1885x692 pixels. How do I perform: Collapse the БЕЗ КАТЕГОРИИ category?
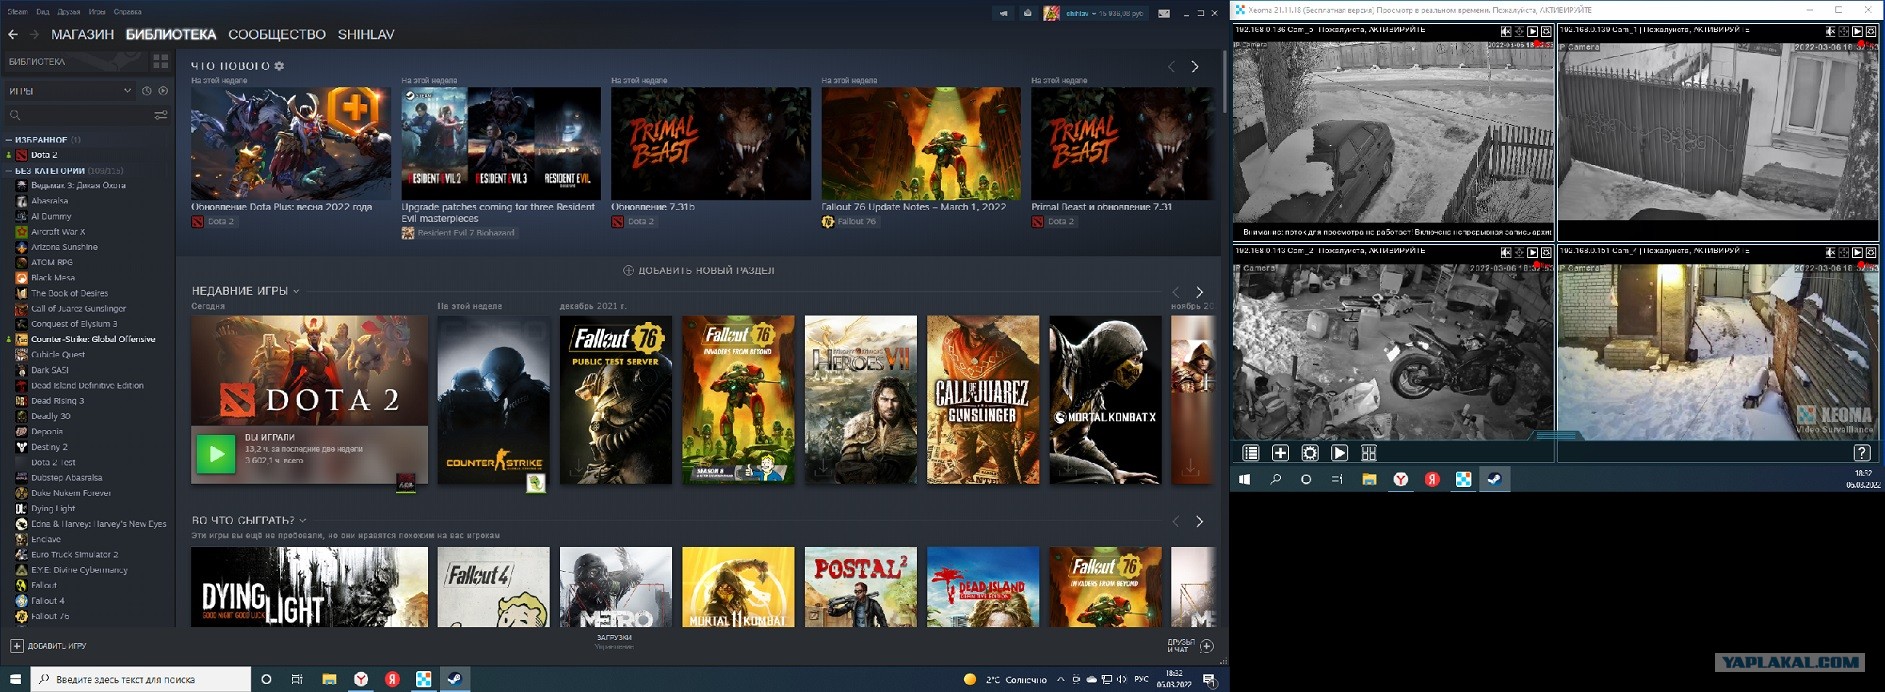click(9, 171)
